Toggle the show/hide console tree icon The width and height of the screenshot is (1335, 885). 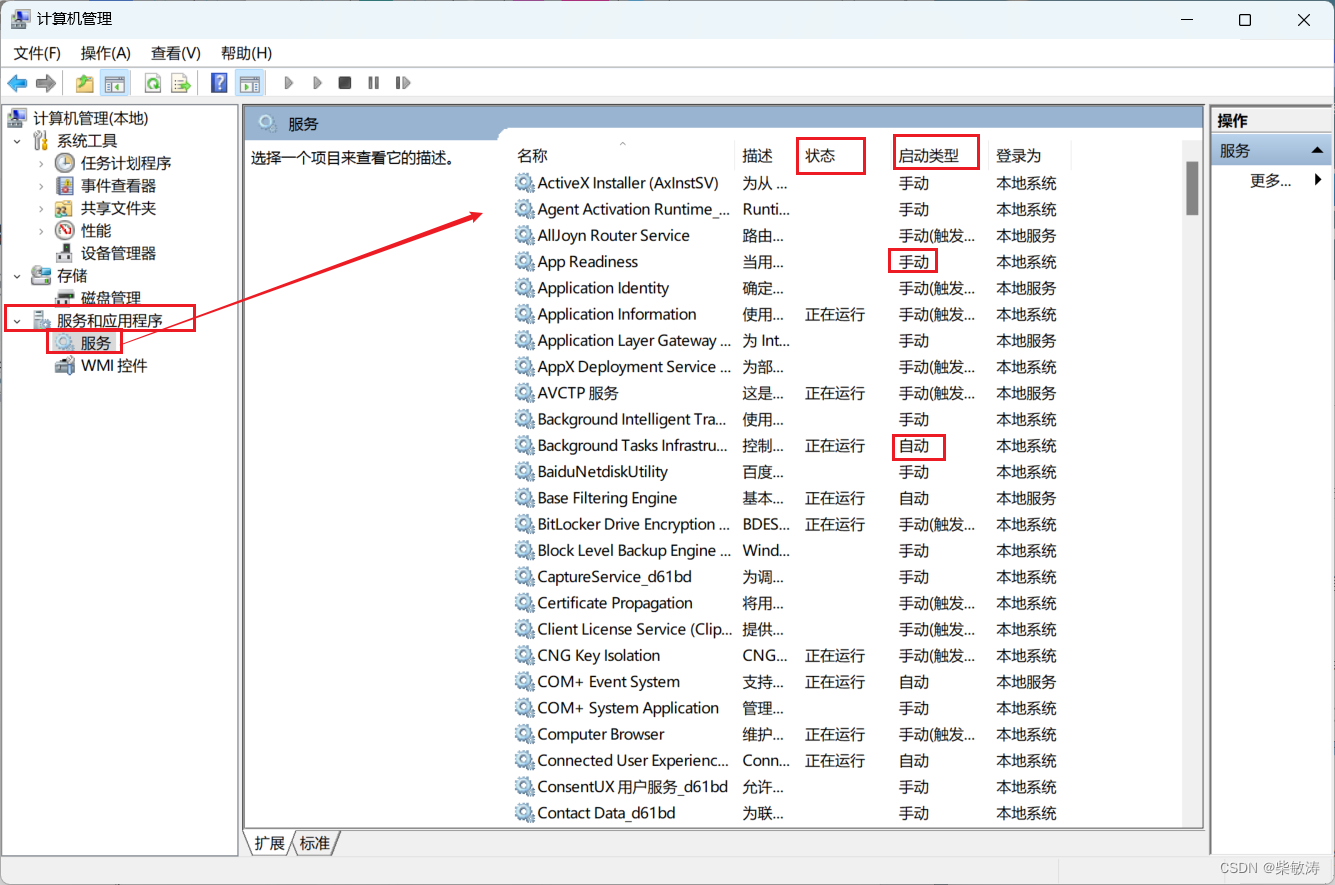pos(116,82)
